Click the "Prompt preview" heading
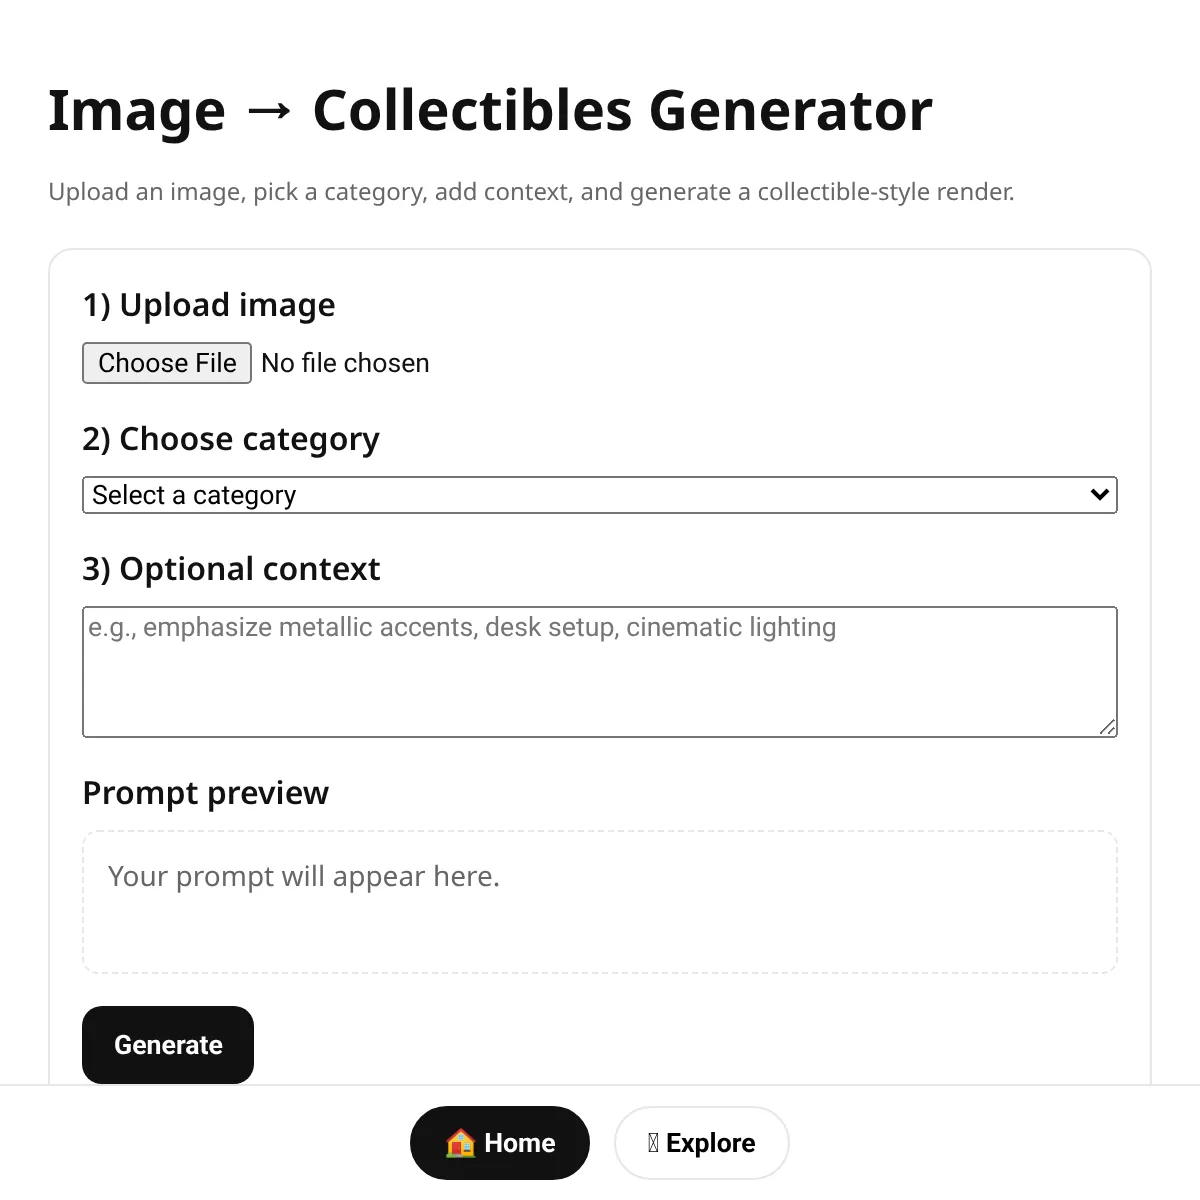The image size is (1200, 1200). [205, 793]
